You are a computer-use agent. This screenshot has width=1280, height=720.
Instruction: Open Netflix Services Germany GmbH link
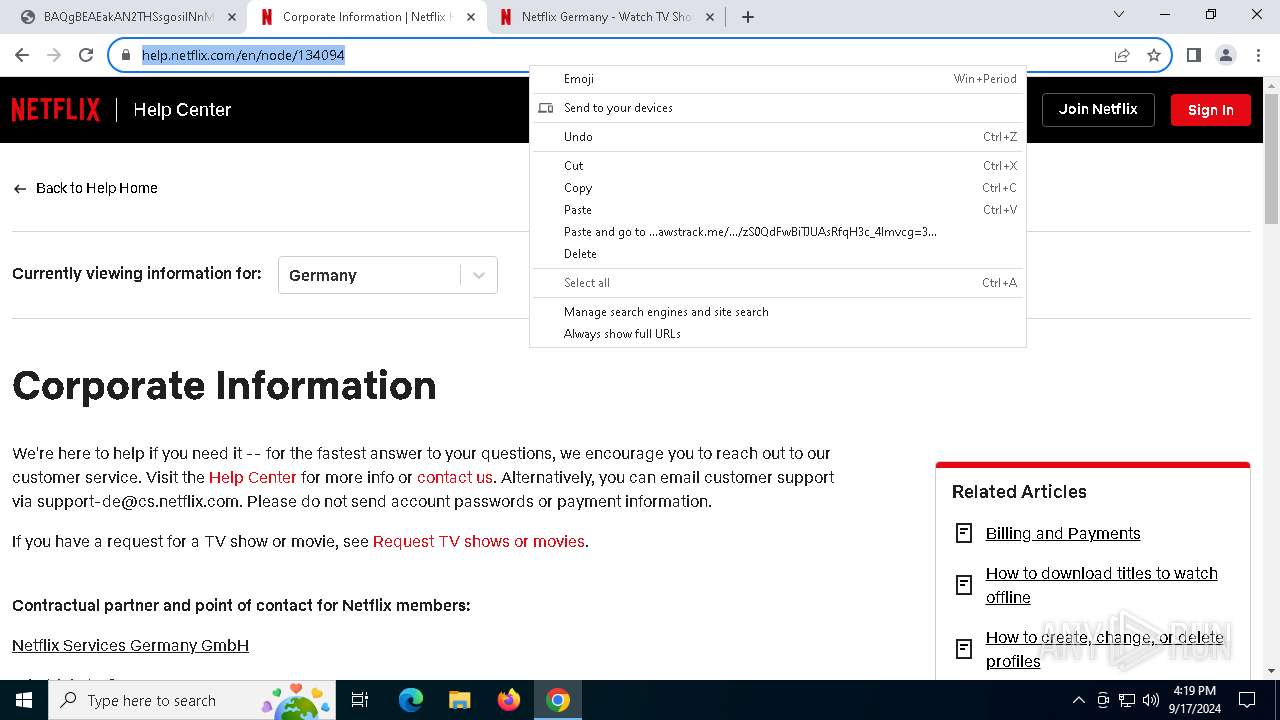130,645
